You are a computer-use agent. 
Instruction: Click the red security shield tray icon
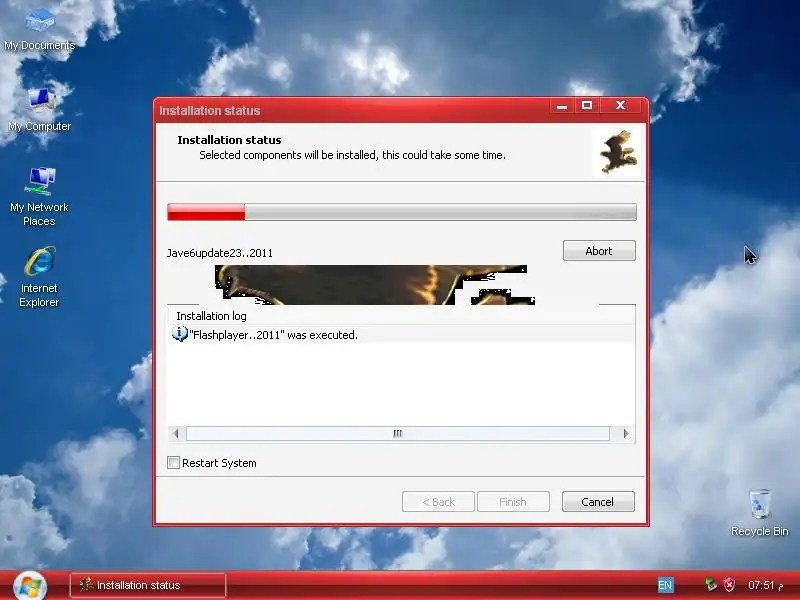(x=730, y=585)
